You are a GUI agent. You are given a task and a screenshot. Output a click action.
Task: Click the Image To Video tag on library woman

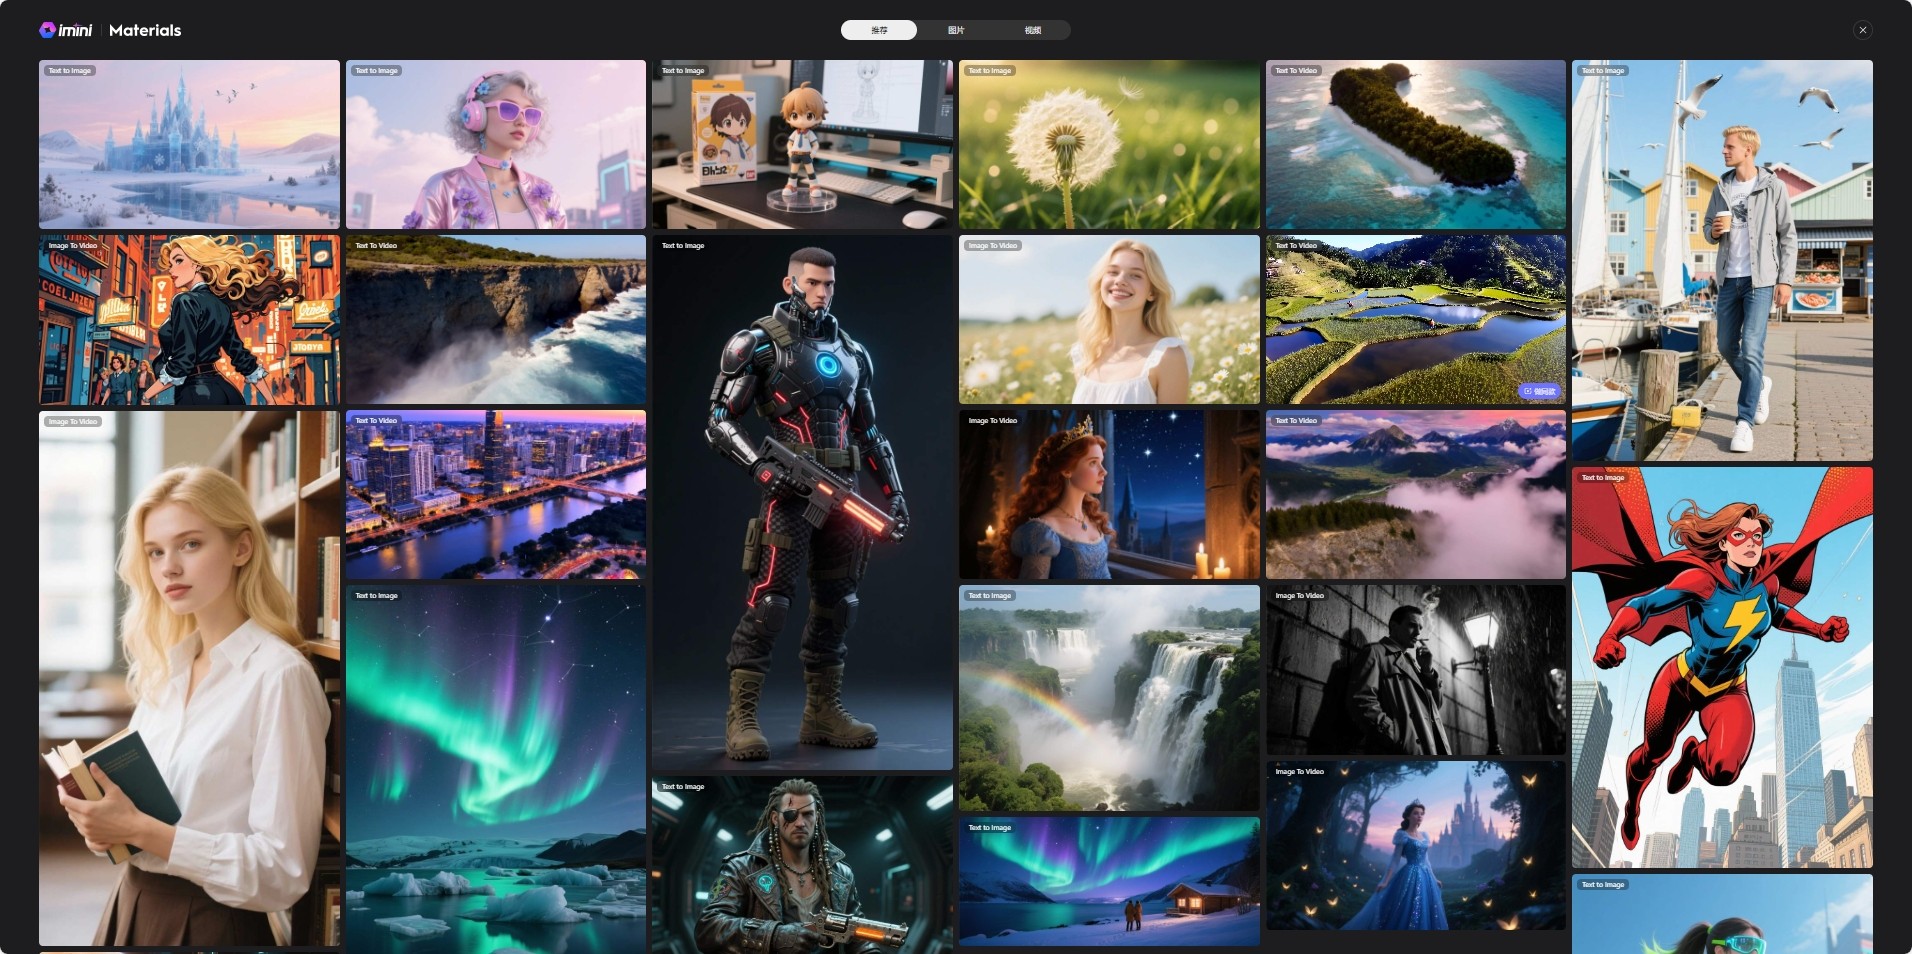[x=73, y=422]
